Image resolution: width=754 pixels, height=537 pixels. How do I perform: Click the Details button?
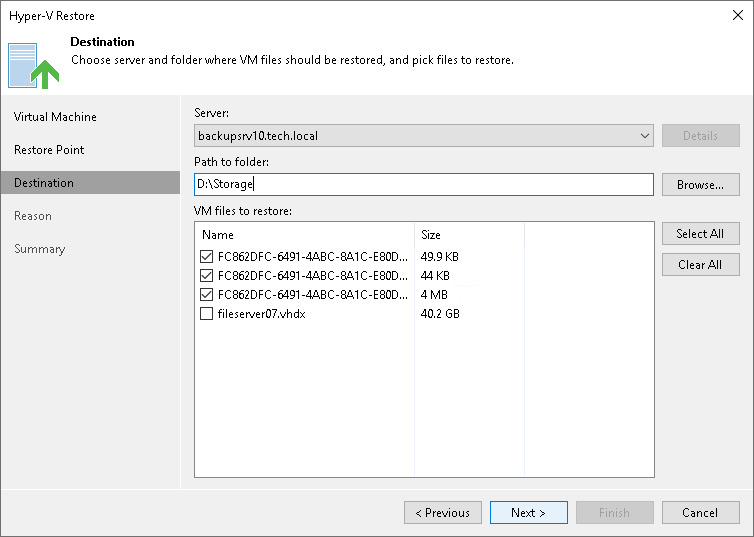point(700,136)
